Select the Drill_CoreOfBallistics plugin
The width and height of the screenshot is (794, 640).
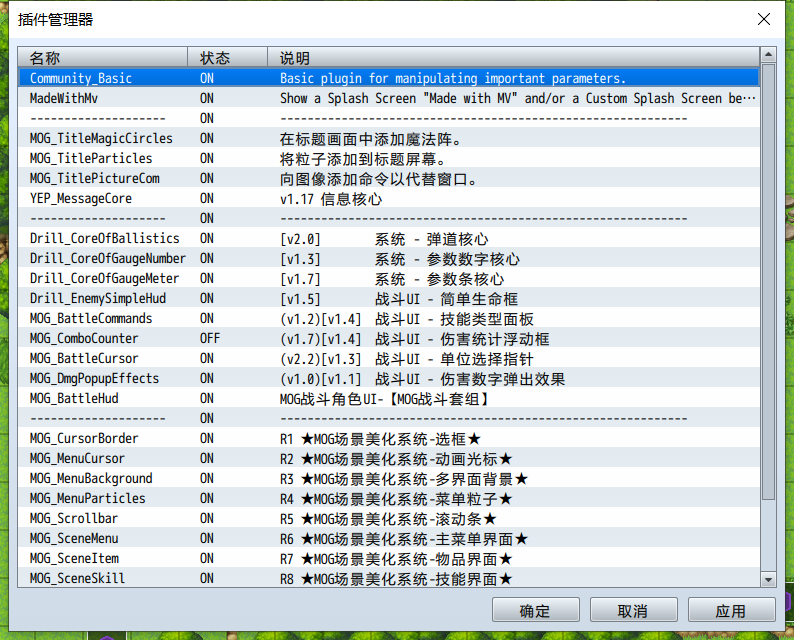(x=389, y=238)
